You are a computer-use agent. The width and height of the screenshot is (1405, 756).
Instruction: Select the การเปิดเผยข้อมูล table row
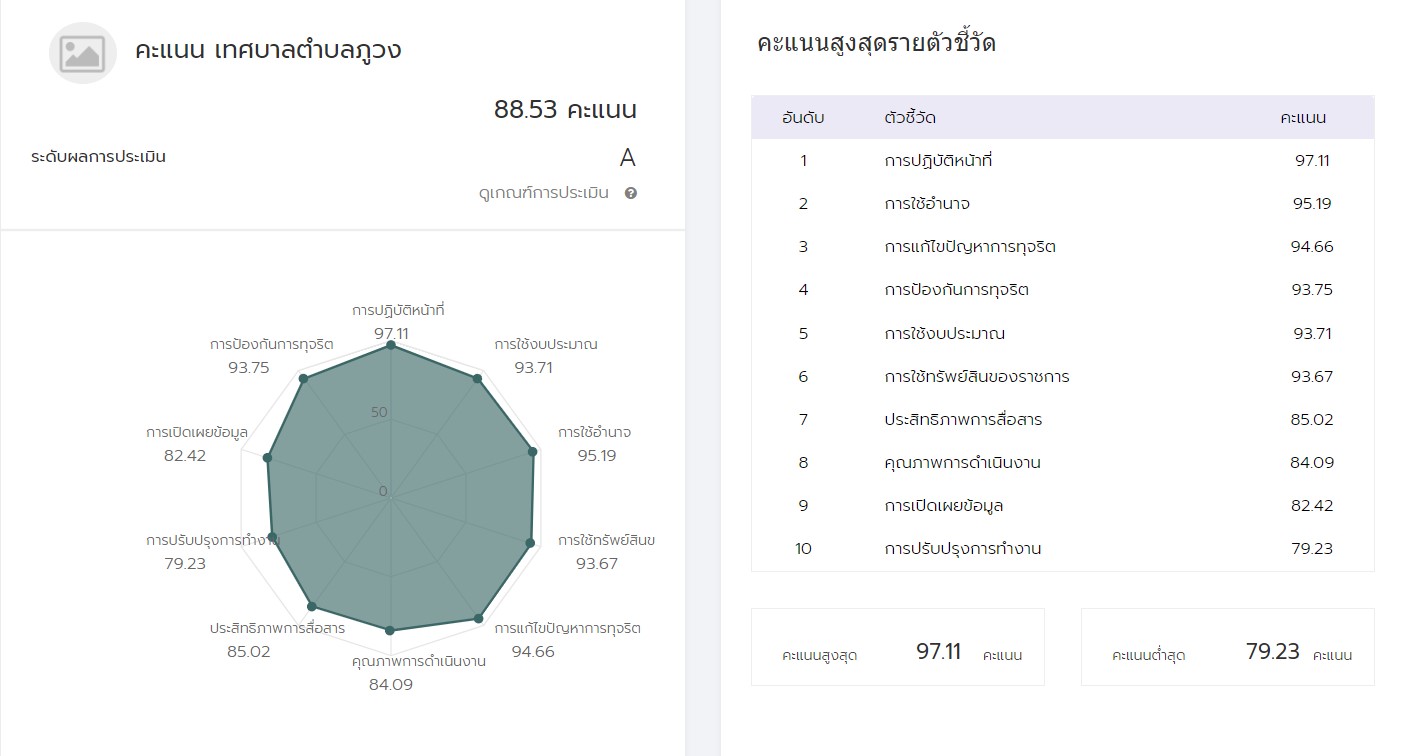tap(1063, 505)
